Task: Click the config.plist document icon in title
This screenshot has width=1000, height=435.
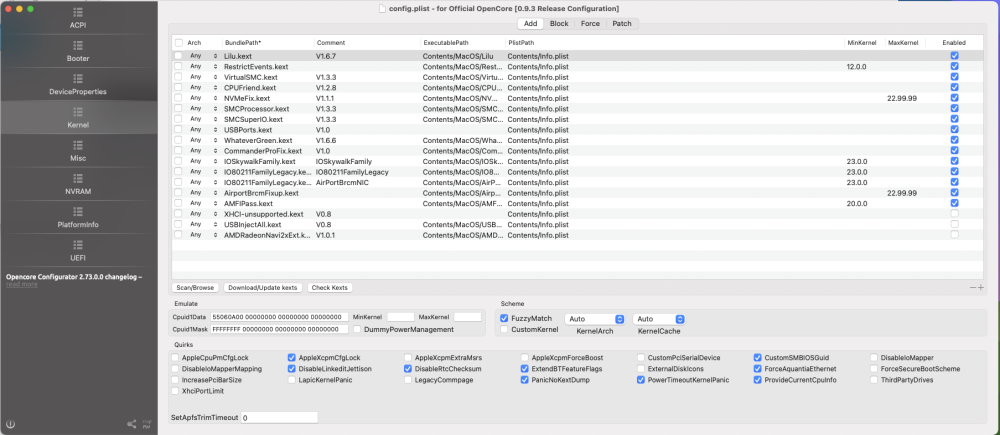Action: (382, 8)
